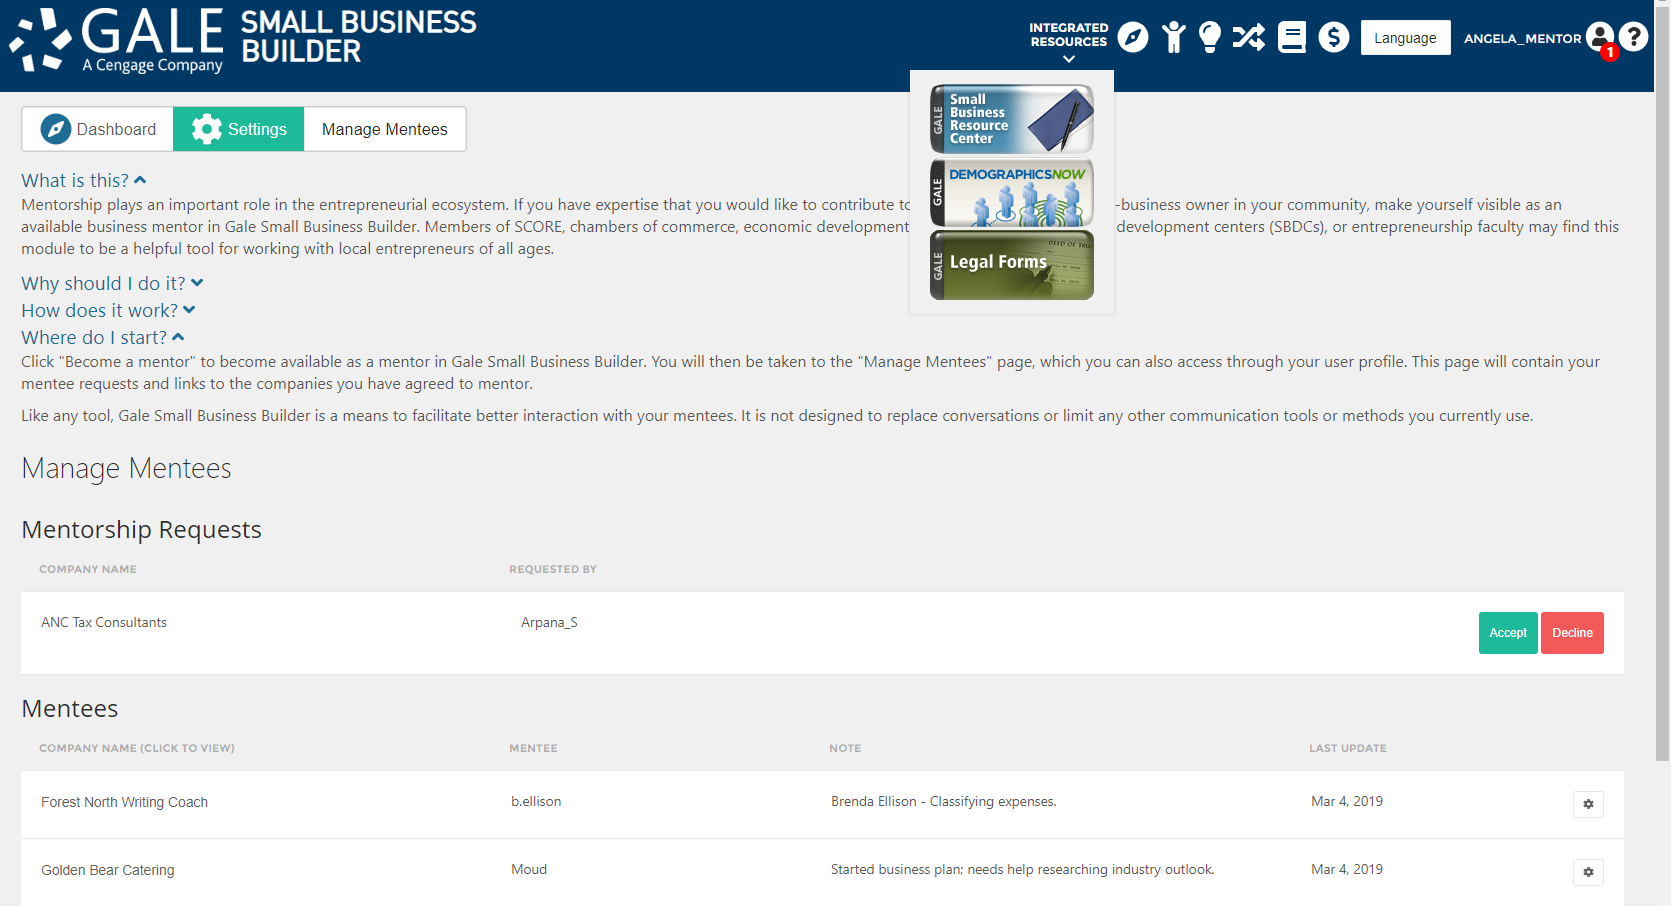1671x906 pixels.
Task: View Golden Bear Catering company
Action: coord(108,870)
